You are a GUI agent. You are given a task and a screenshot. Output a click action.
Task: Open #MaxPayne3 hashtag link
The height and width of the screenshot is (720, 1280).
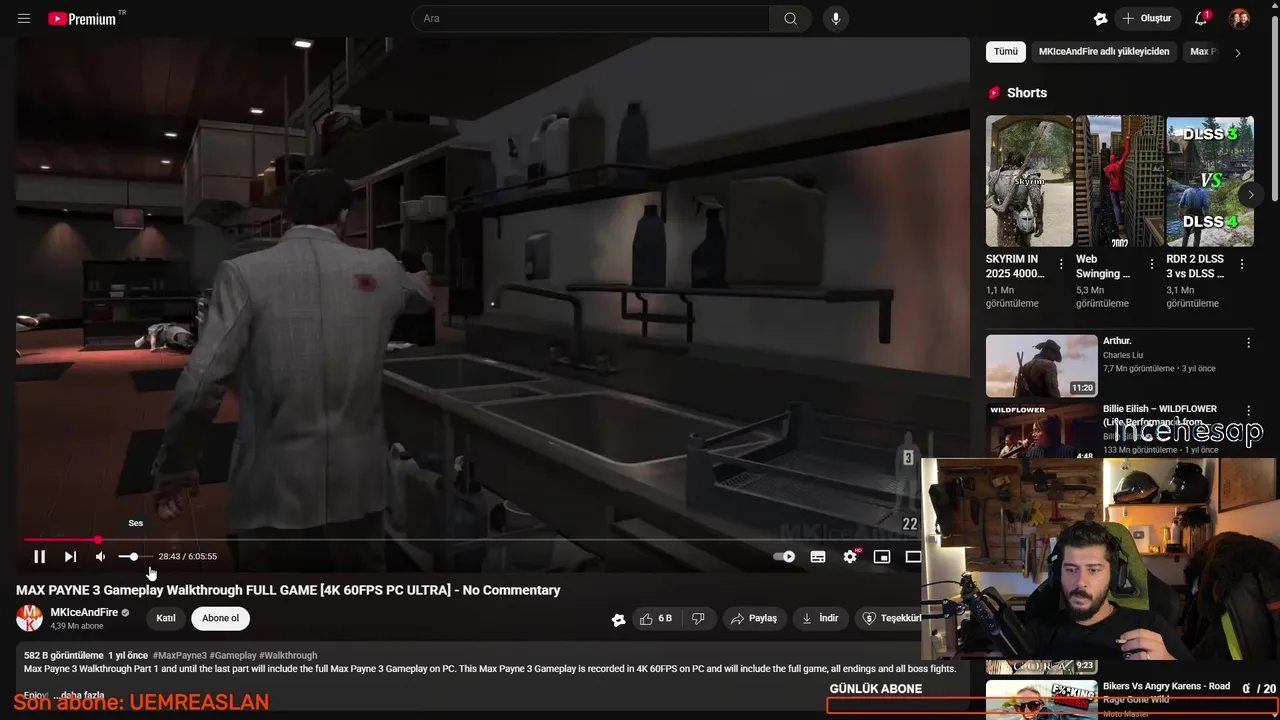[179, 655]
